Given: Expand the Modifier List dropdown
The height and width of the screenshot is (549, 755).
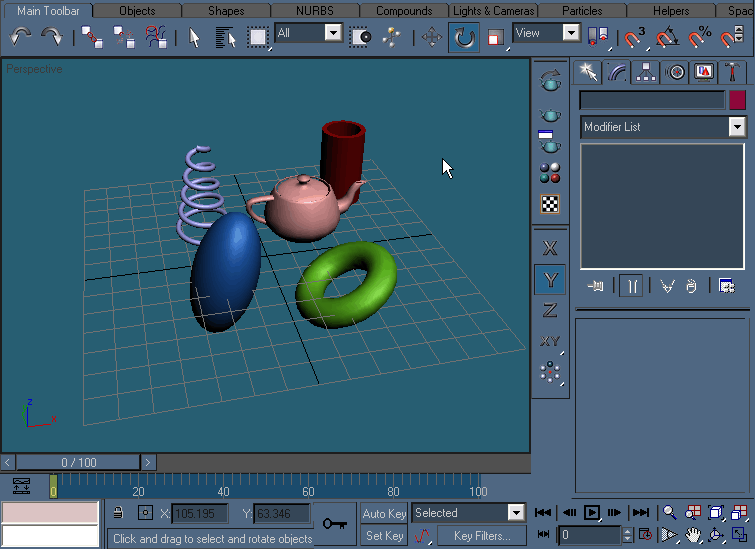Looking at the screenshot, I should pos(737,127).
